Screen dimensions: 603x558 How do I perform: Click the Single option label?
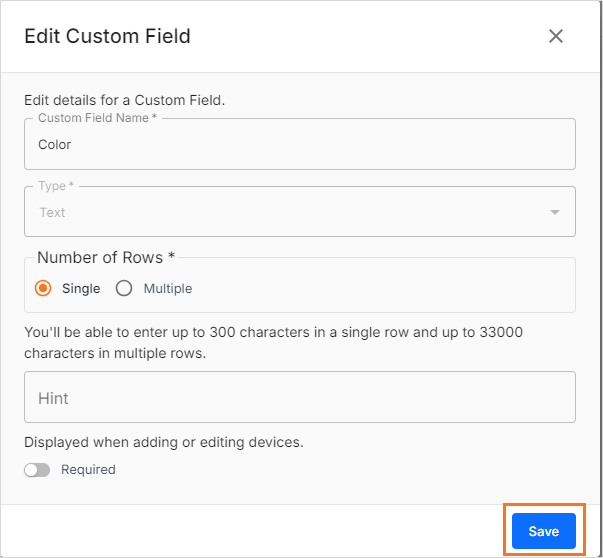81,288
